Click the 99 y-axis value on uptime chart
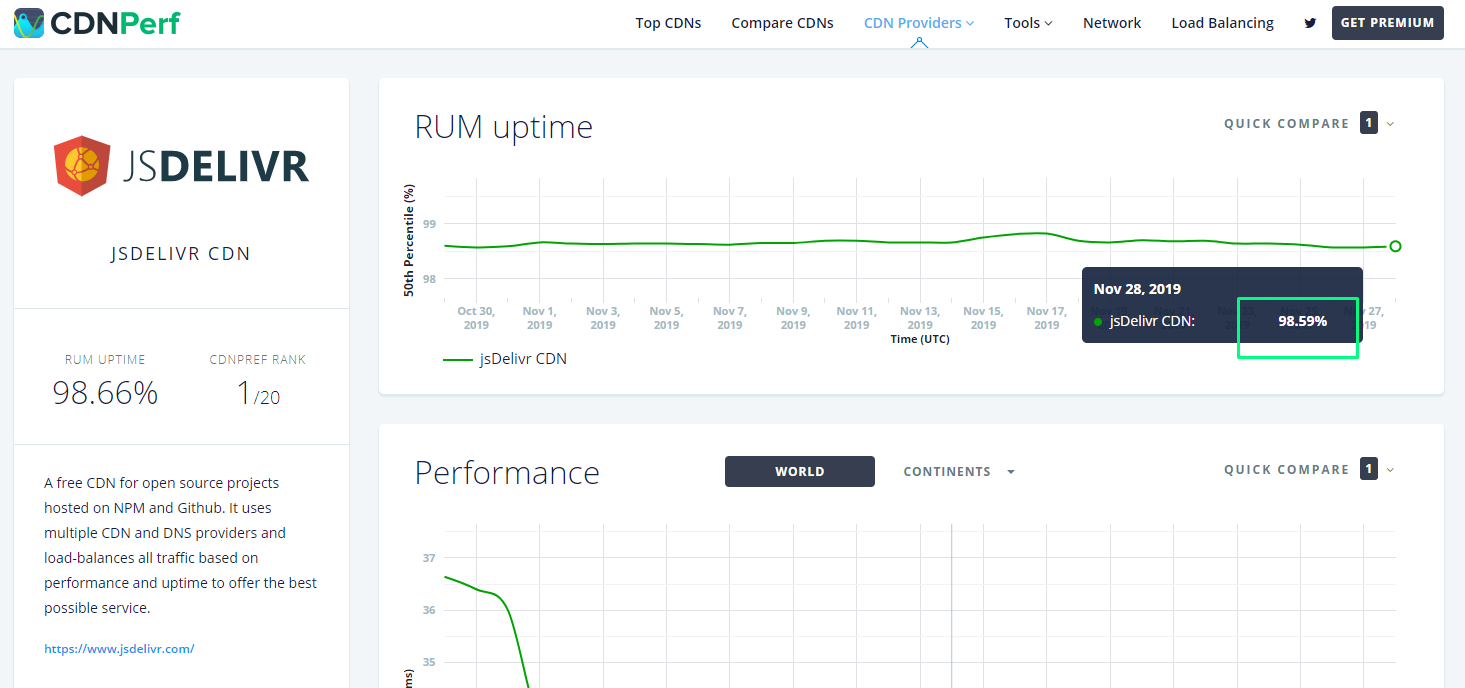 [x=429, y=224]
